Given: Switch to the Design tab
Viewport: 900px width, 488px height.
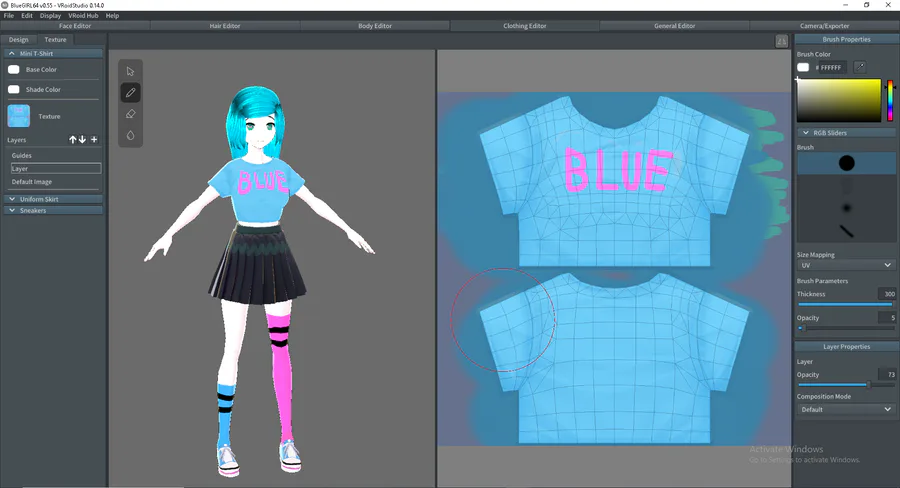Looking at the screenshot, I should tap(18, 40).
